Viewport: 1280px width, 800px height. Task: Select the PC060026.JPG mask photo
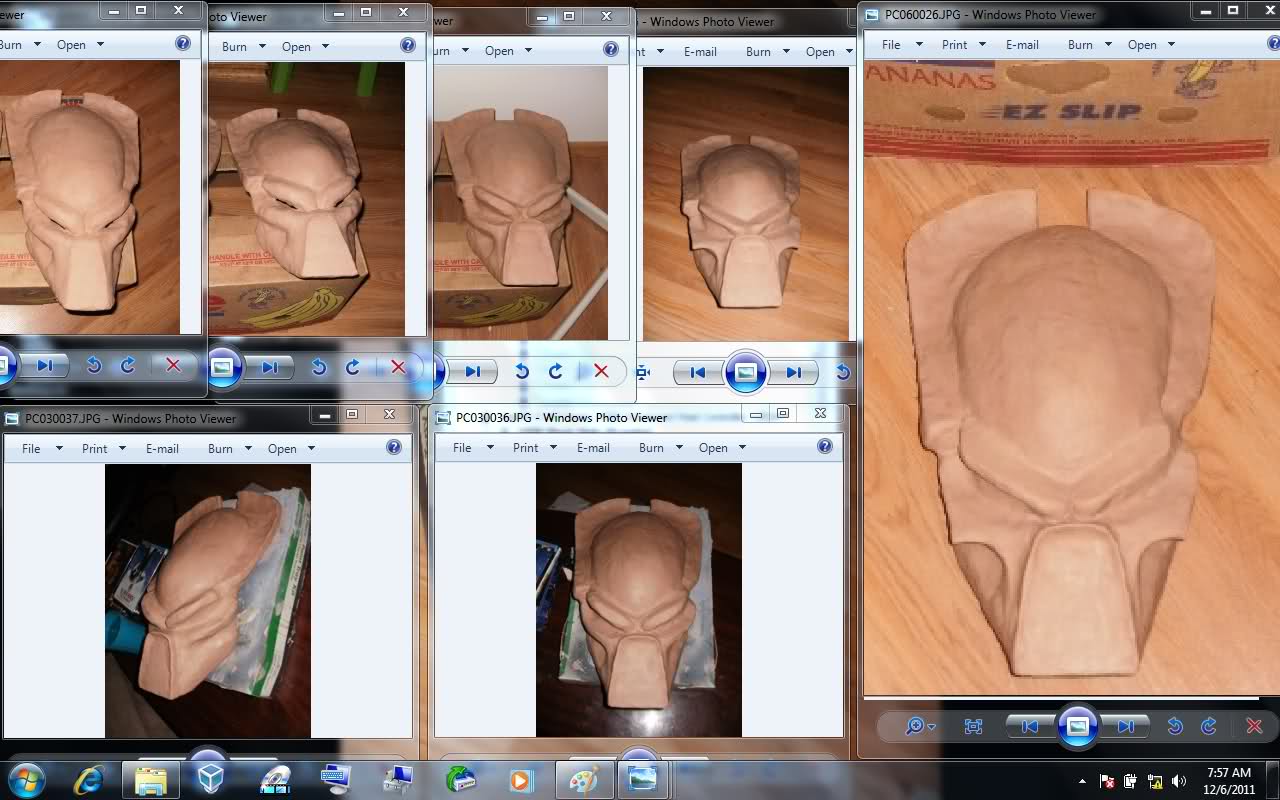1071,377
